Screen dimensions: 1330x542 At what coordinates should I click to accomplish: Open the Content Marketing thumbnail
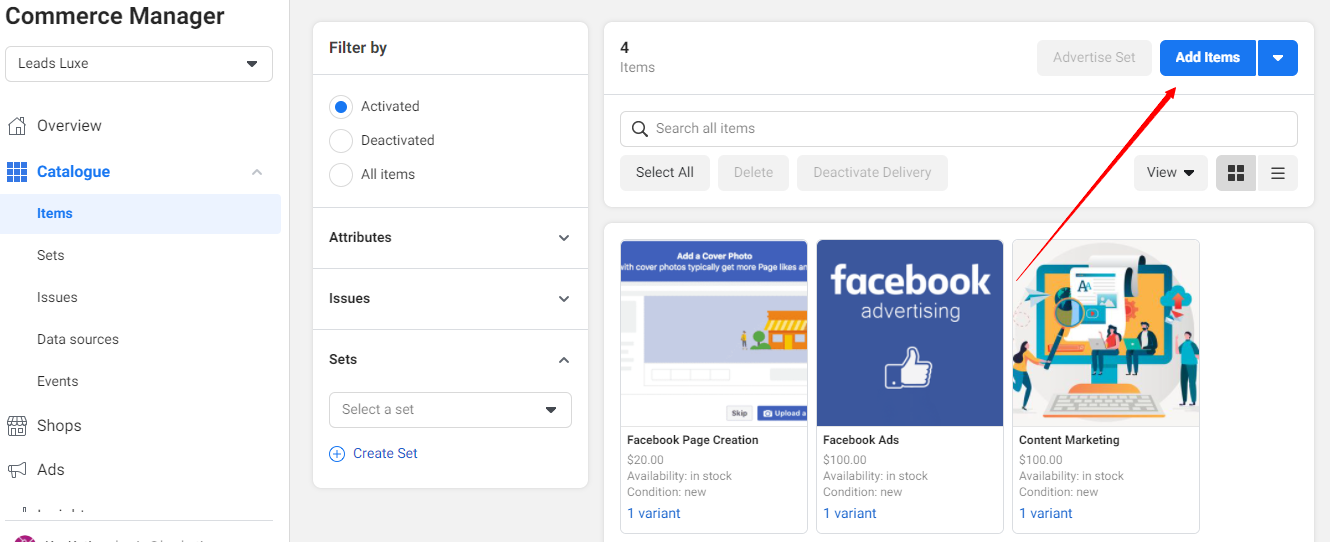1106,333
